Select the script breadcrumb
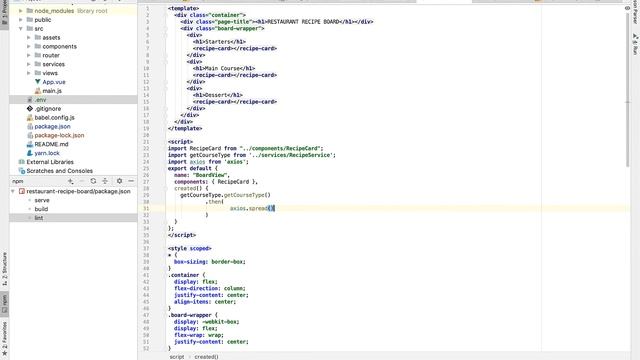This screenshot has height=360, width=640. pyautogui.click(x=177, y=357)
